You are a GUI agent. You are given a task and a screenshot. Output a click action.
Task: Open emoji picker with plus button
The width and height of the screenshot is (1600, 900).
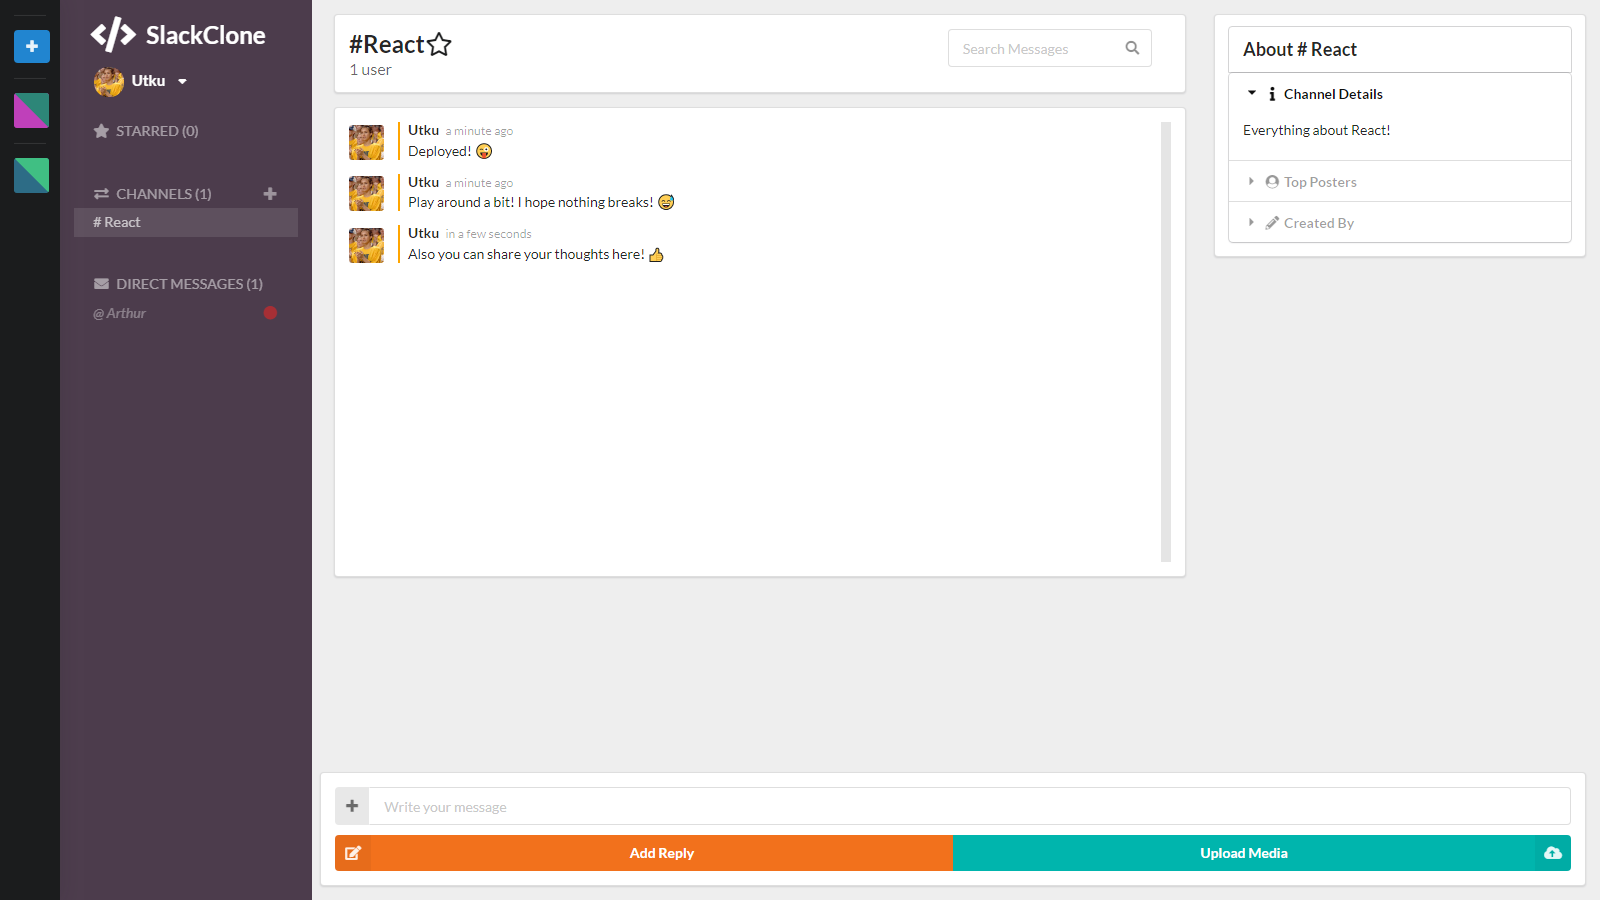click(352, 806)
